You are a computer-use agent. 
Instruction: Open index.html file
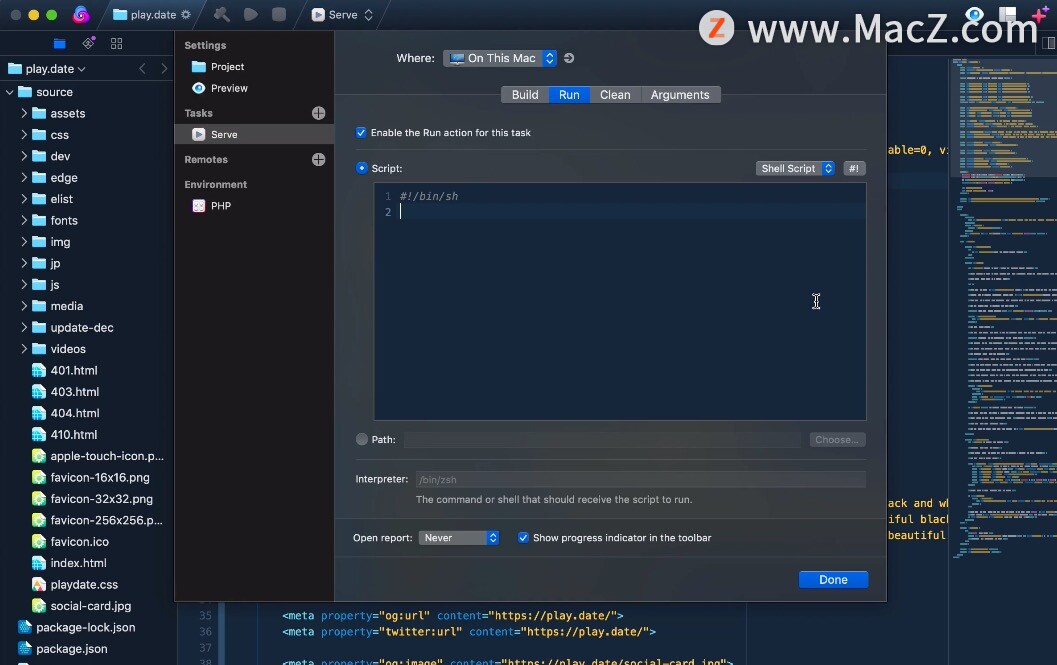(x=69, y=563)
